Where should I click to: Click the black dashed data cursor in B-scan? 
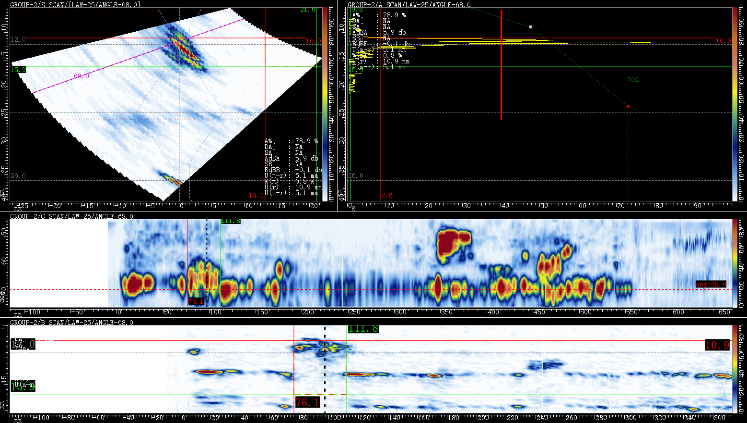point(325,369)
